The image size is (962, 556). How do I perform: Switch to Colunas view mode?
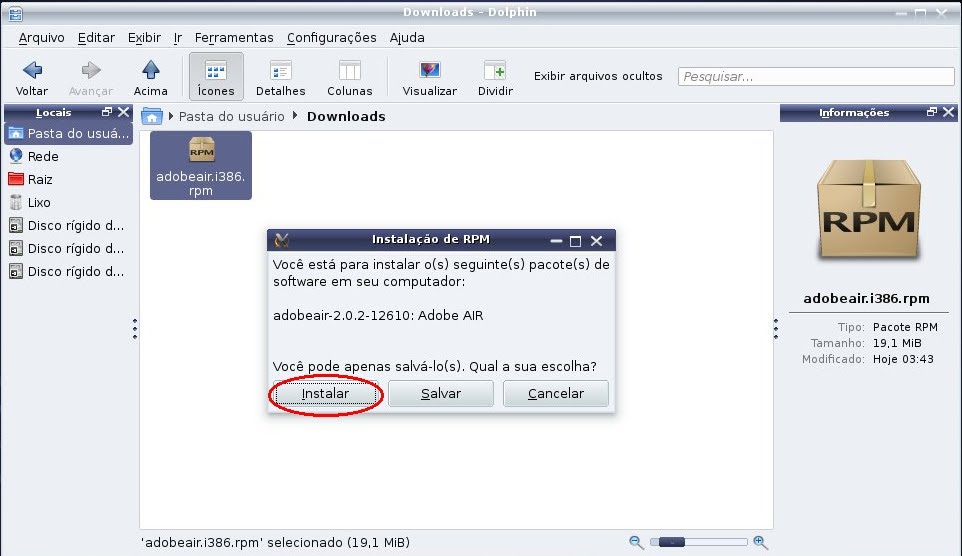[350, 77]
